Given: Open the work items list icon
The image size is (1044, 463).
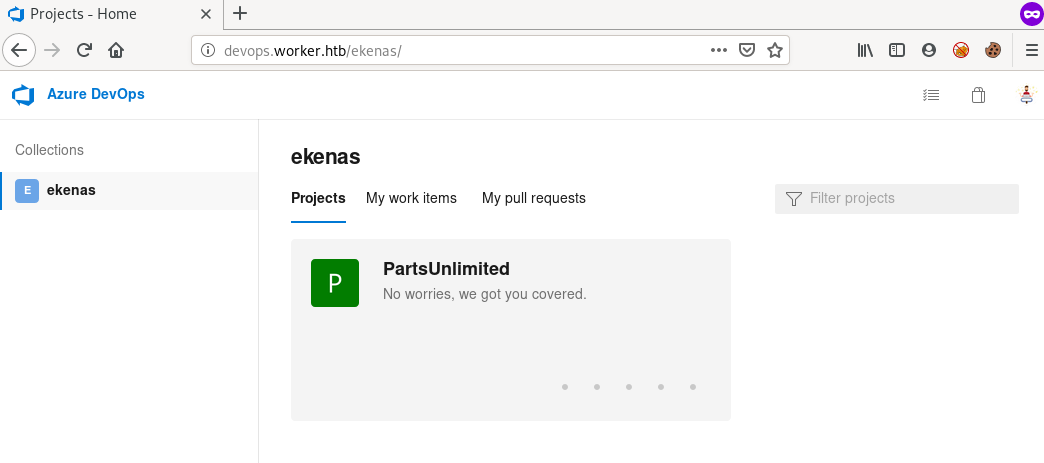Looking at the screenshot, I should [x=931, y=96].
